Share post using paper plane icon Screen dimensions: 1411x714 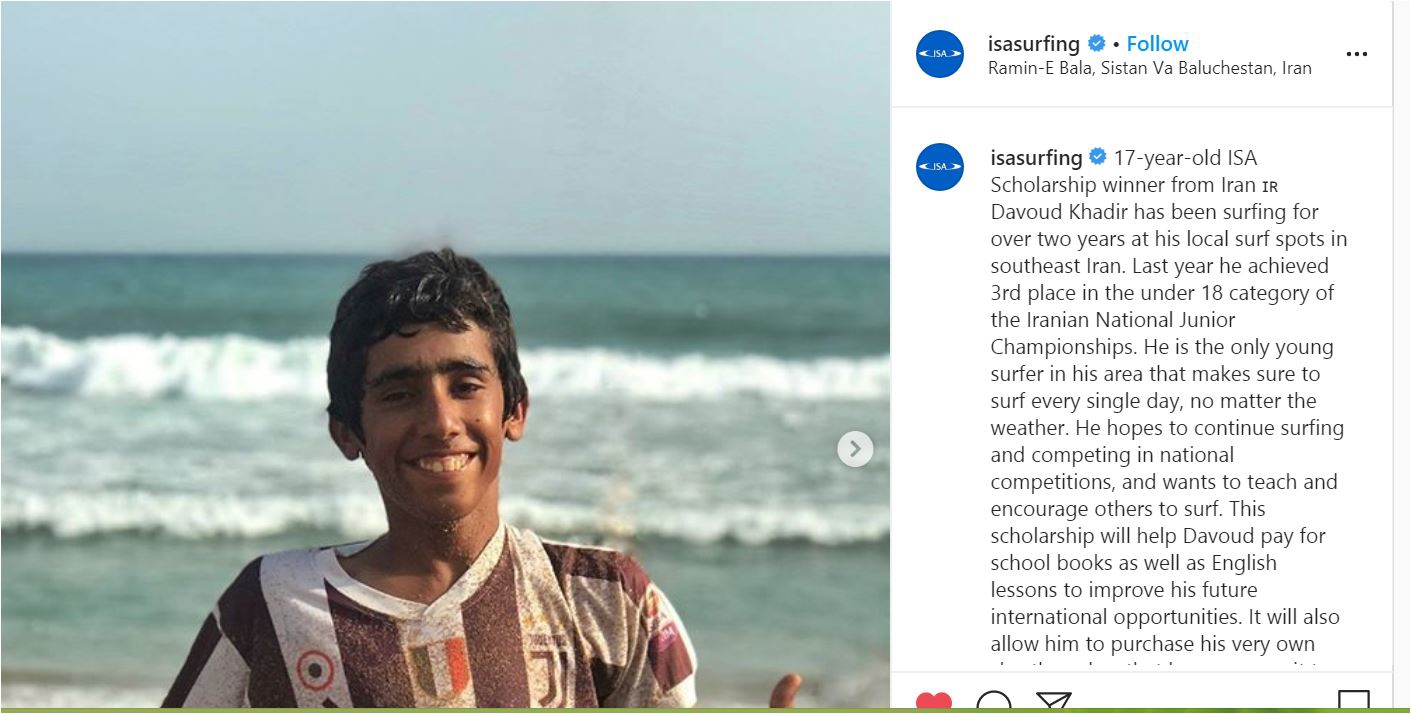tap(1052, 703)
